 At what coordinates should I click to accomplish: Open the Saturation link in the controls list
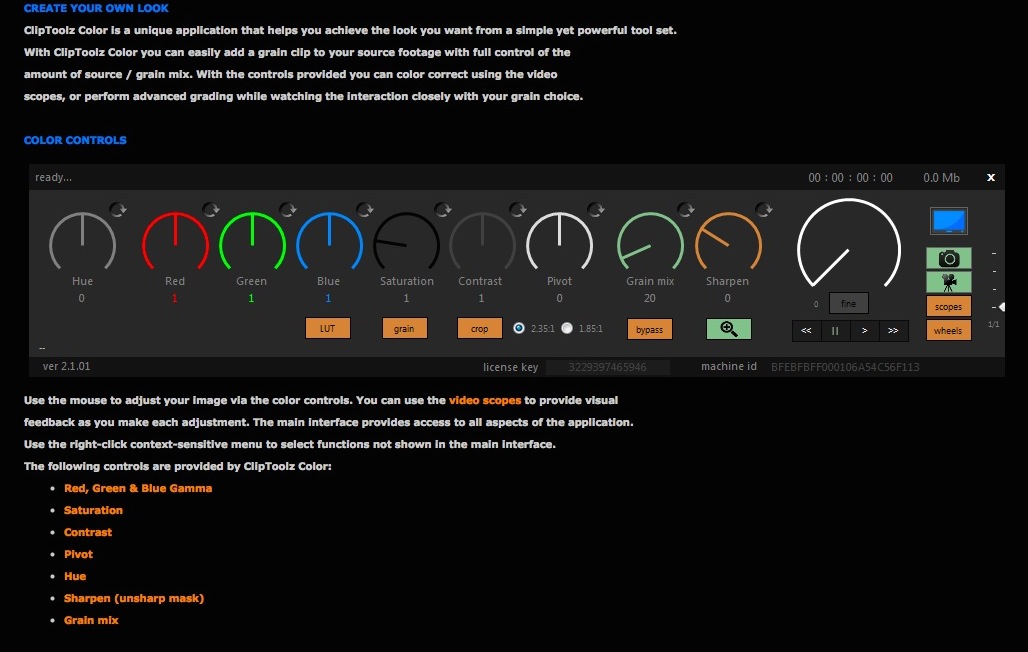pyautogui.click(x=93, y=510)
